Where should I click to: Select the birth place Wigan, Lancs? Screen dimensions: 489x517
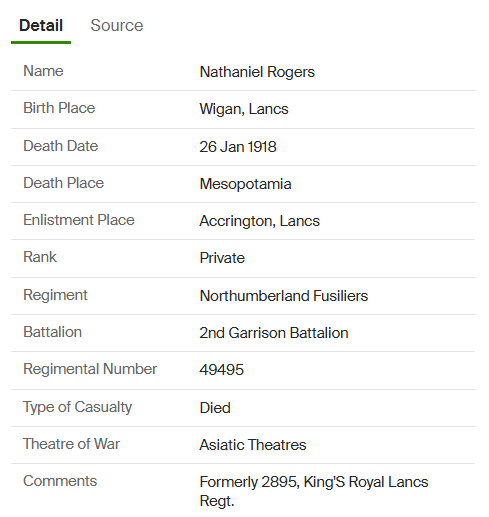244,109
